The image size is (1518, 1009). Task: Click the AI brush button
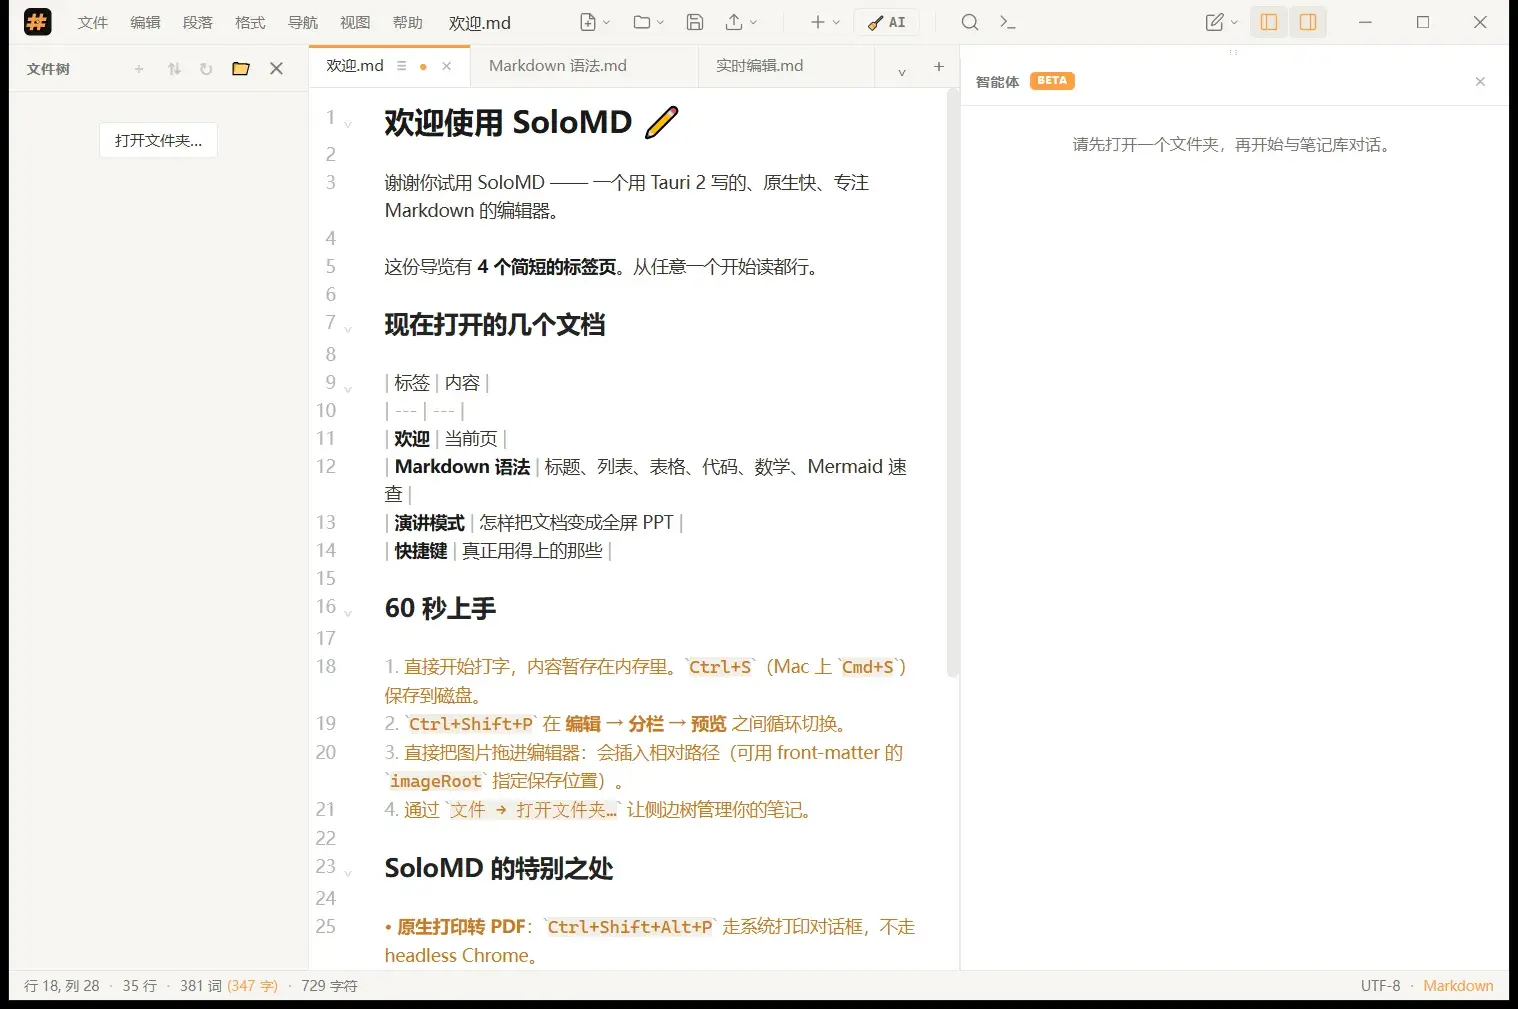(886, 22)
